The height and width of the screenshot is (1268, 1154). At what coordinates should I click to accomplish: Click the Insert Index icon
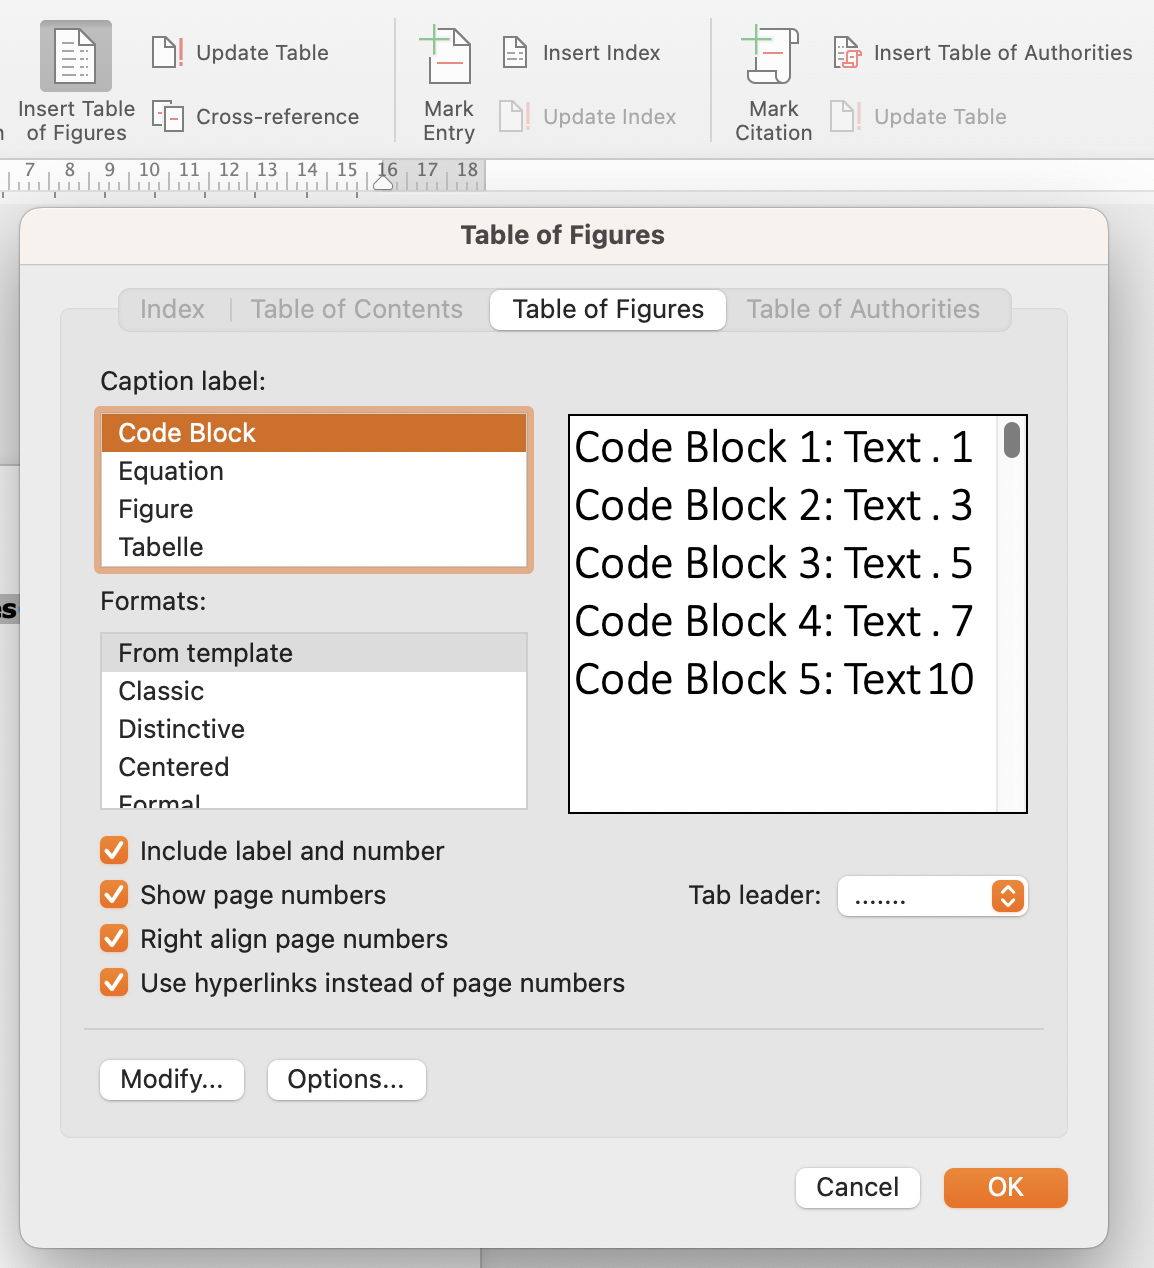tap(514, 52)
